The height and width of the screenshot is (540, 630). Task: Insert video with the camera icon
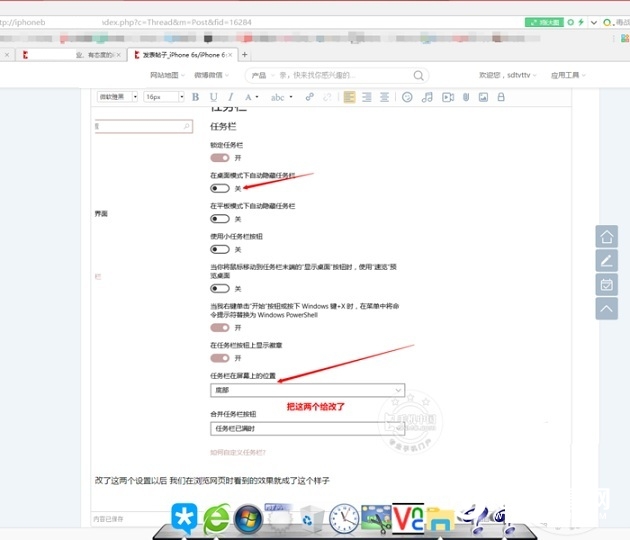(x=448, y=97)
